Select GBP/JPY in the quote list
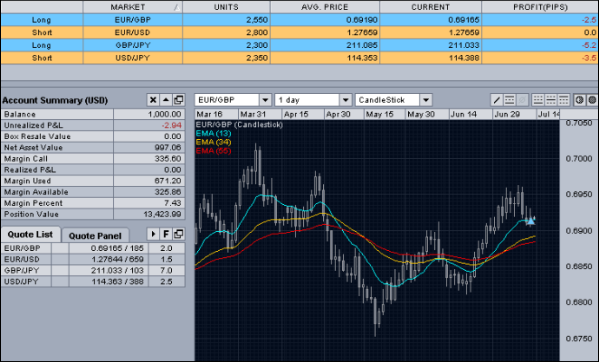The image size is (599, 362). 22,270
